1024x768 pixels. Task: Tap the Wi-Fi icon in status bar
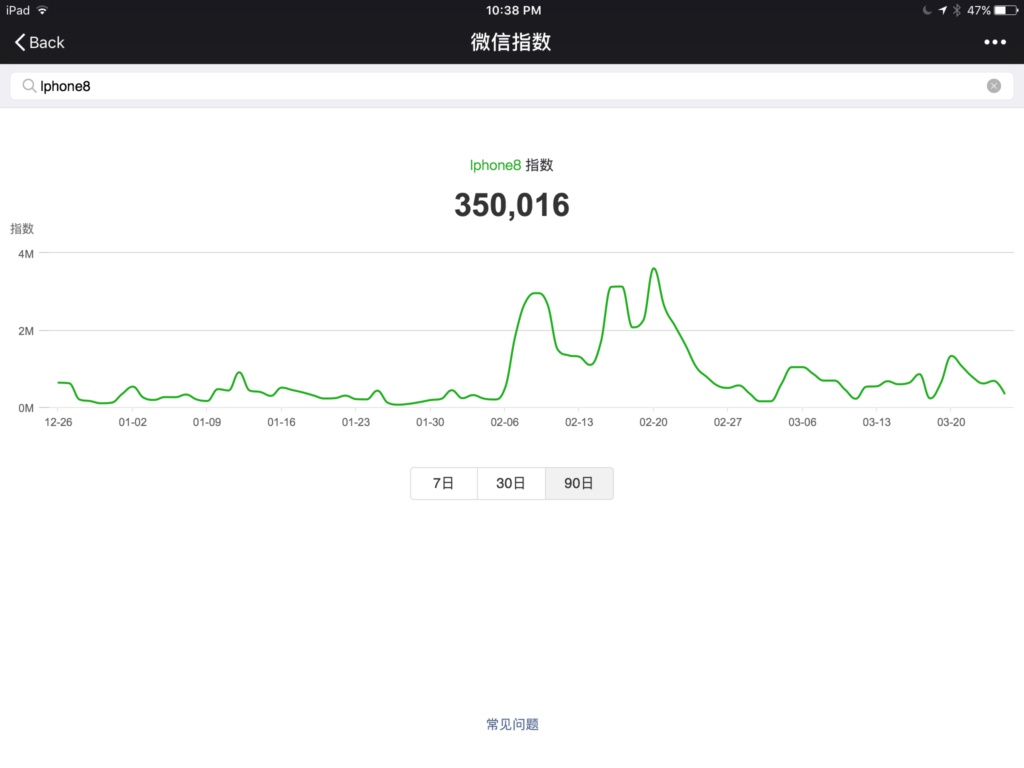(42, 10)
